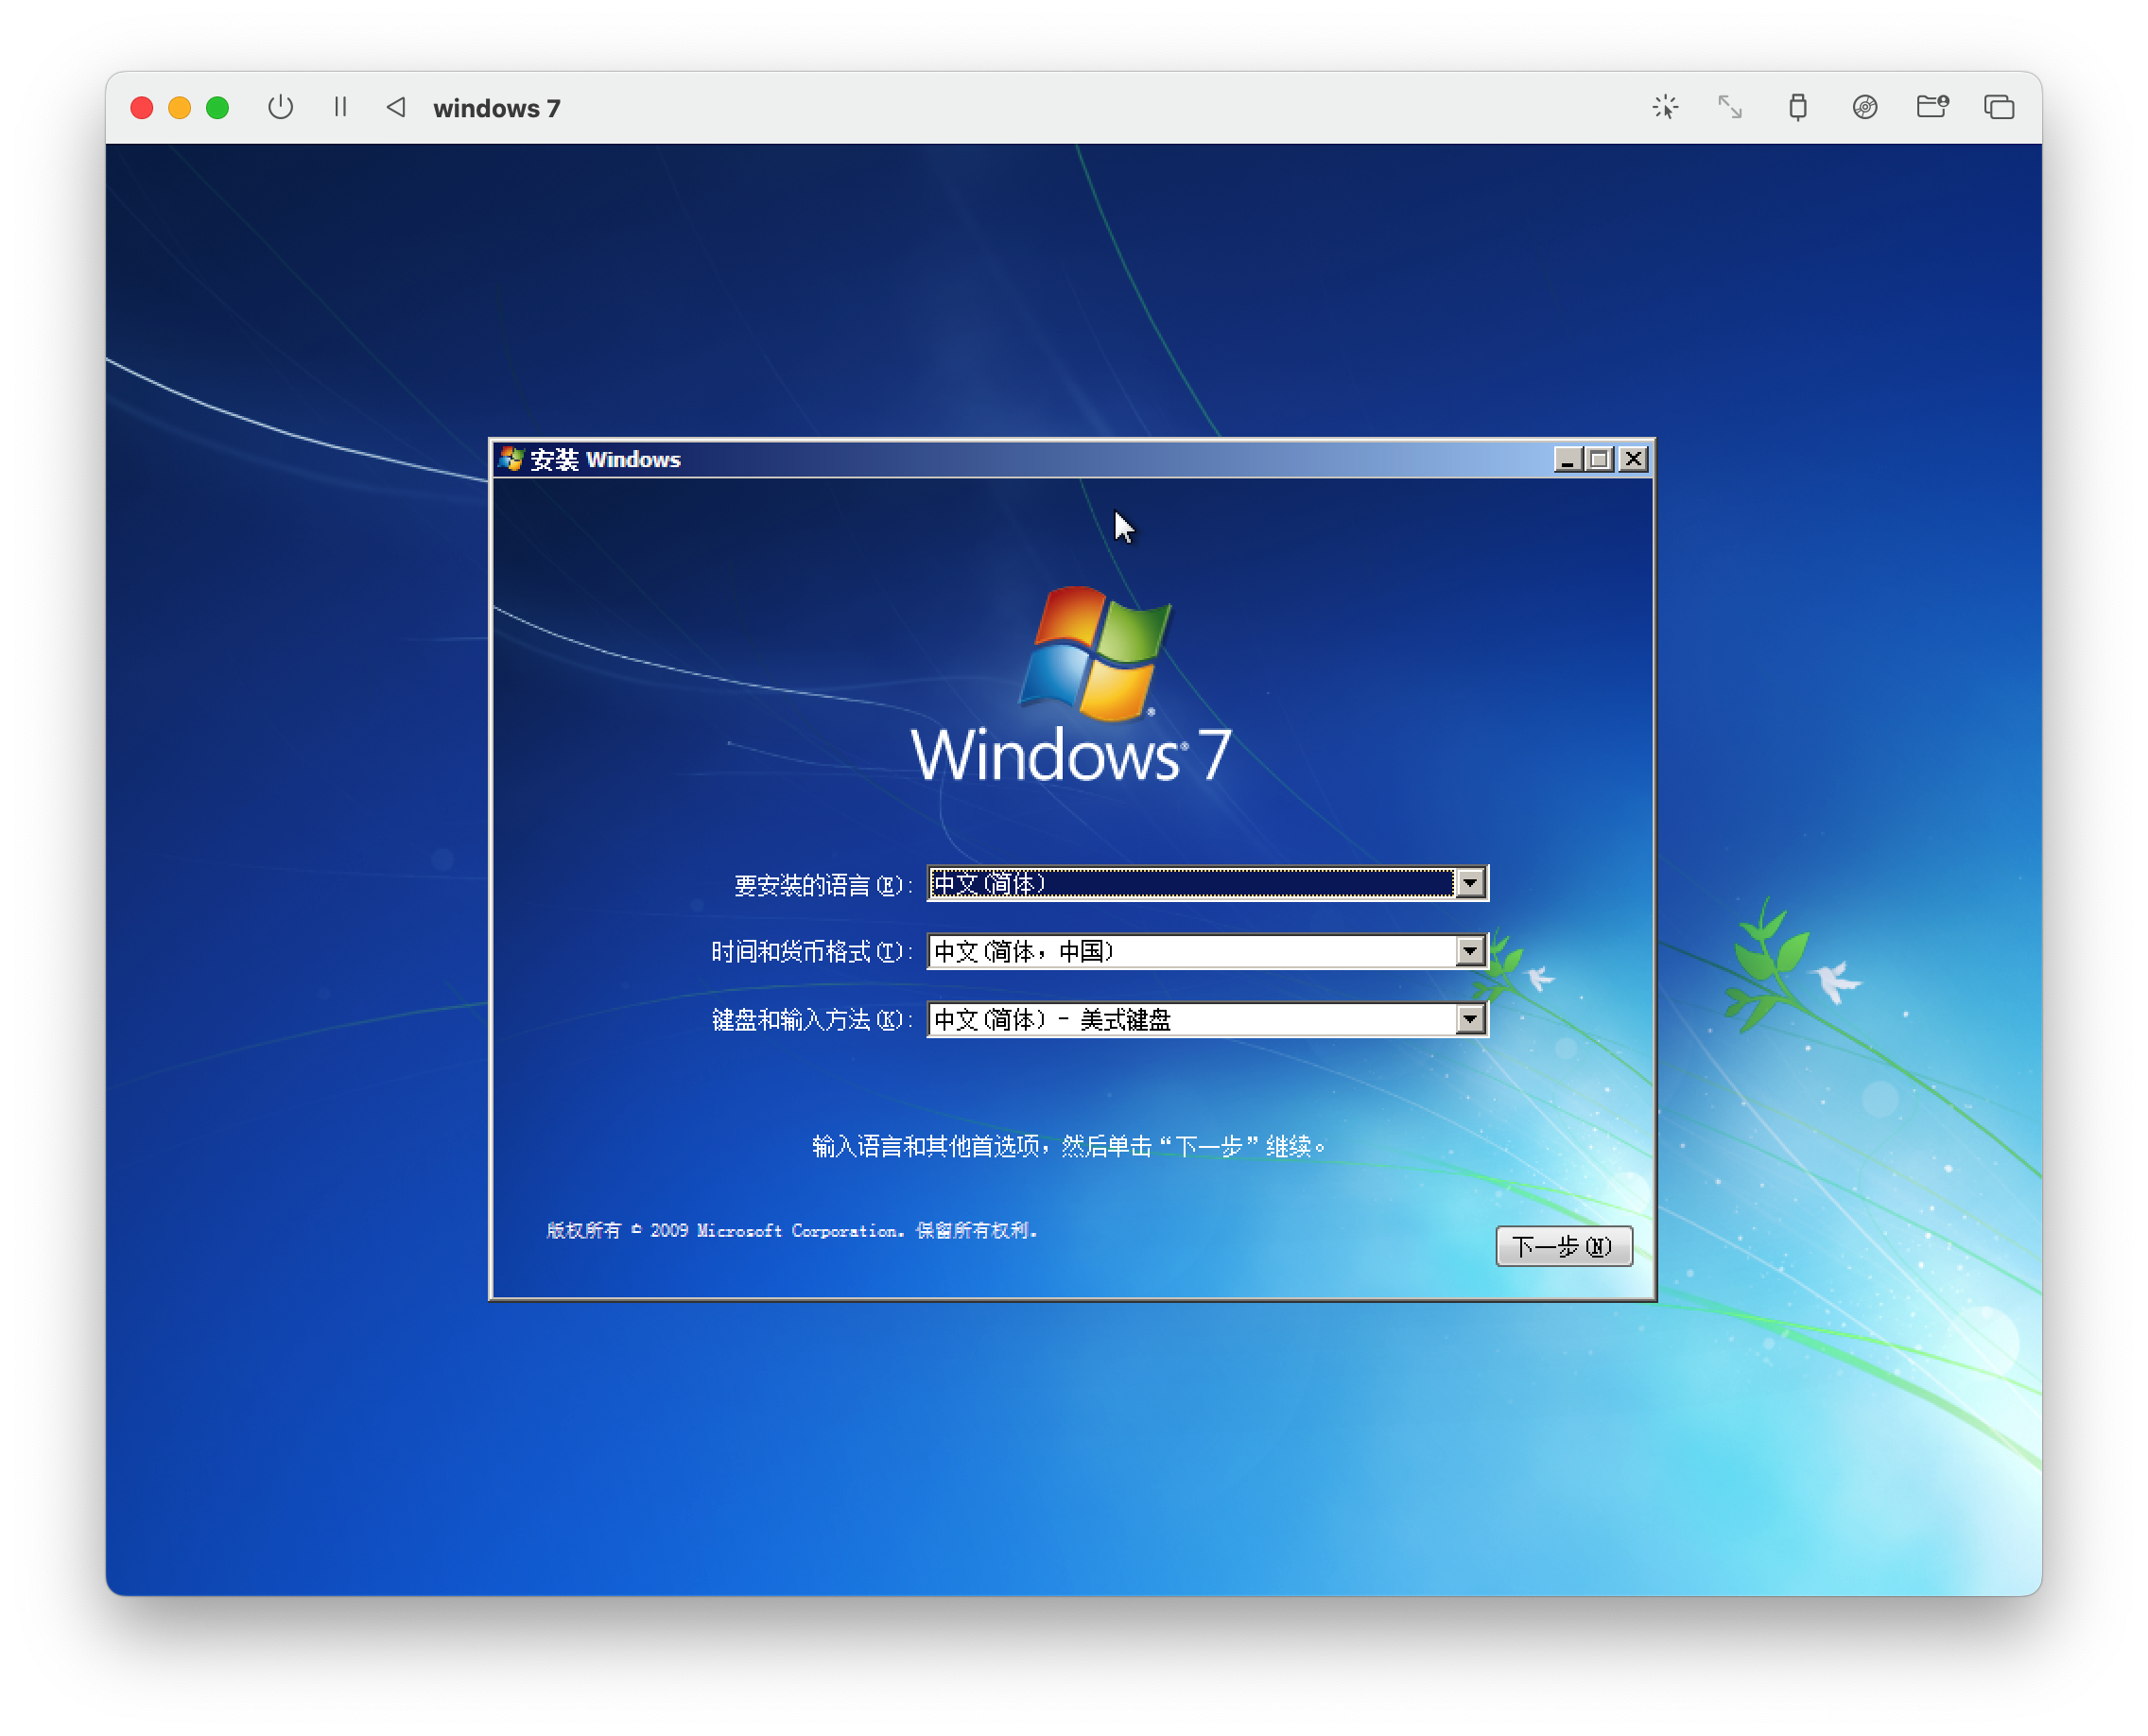Open the 时间和货币格式 dropdown
2148x1736 pixels.
point(1469,951)
